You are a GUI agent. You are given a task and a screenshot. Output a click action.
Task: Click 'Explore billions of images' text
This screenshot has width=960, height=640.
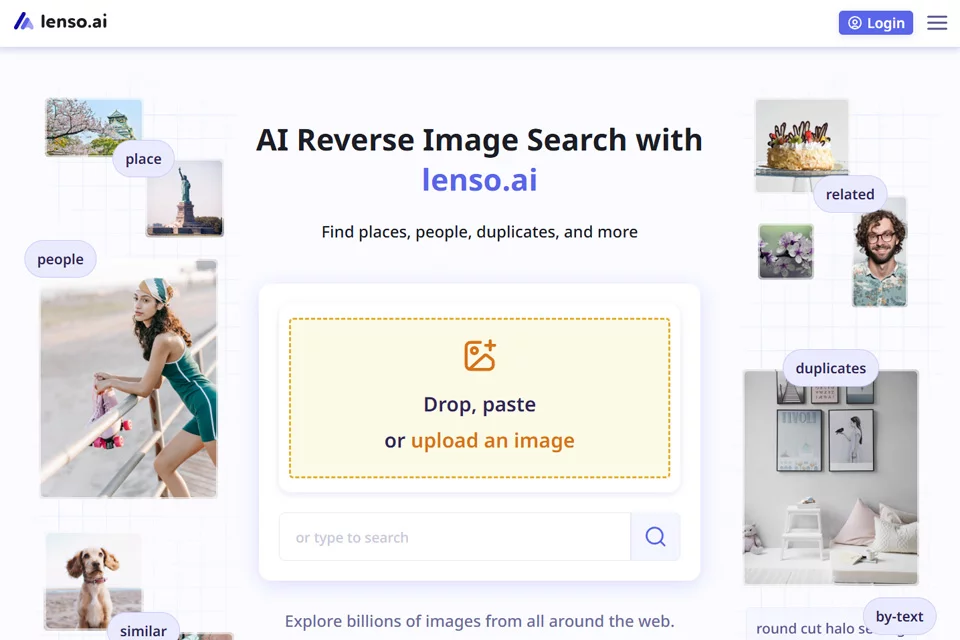[x=479, y=621]
